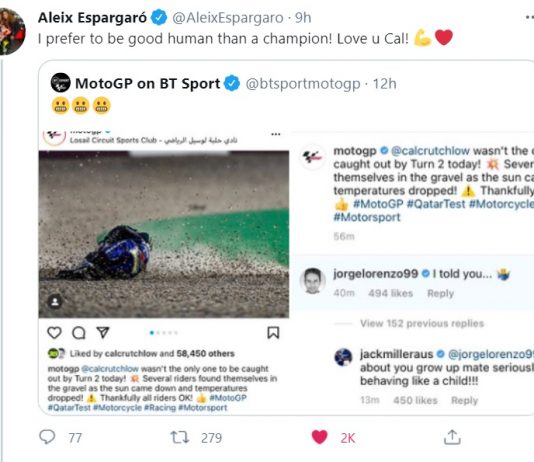534x462 pixels.
Task: Open the share upload icon
Action: point(452,437)
